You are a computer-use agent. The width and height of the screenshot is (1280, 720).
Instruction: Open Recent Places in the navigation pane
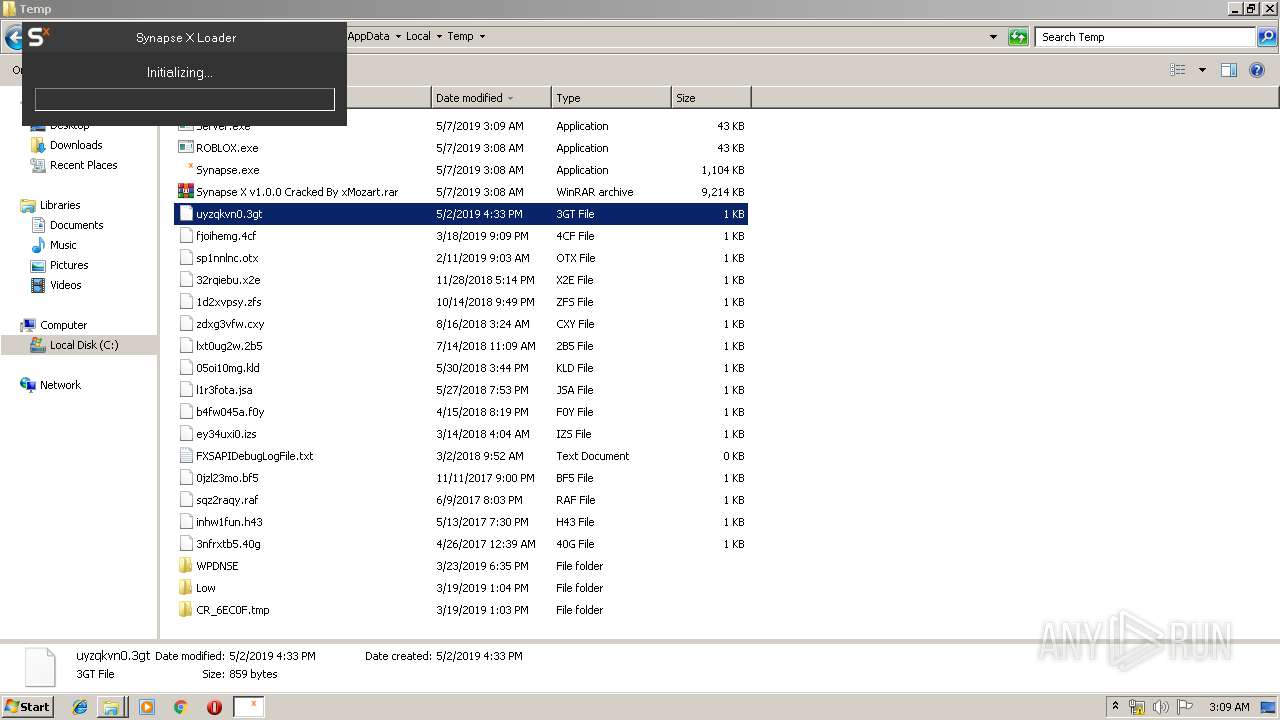tap(83, 165)
